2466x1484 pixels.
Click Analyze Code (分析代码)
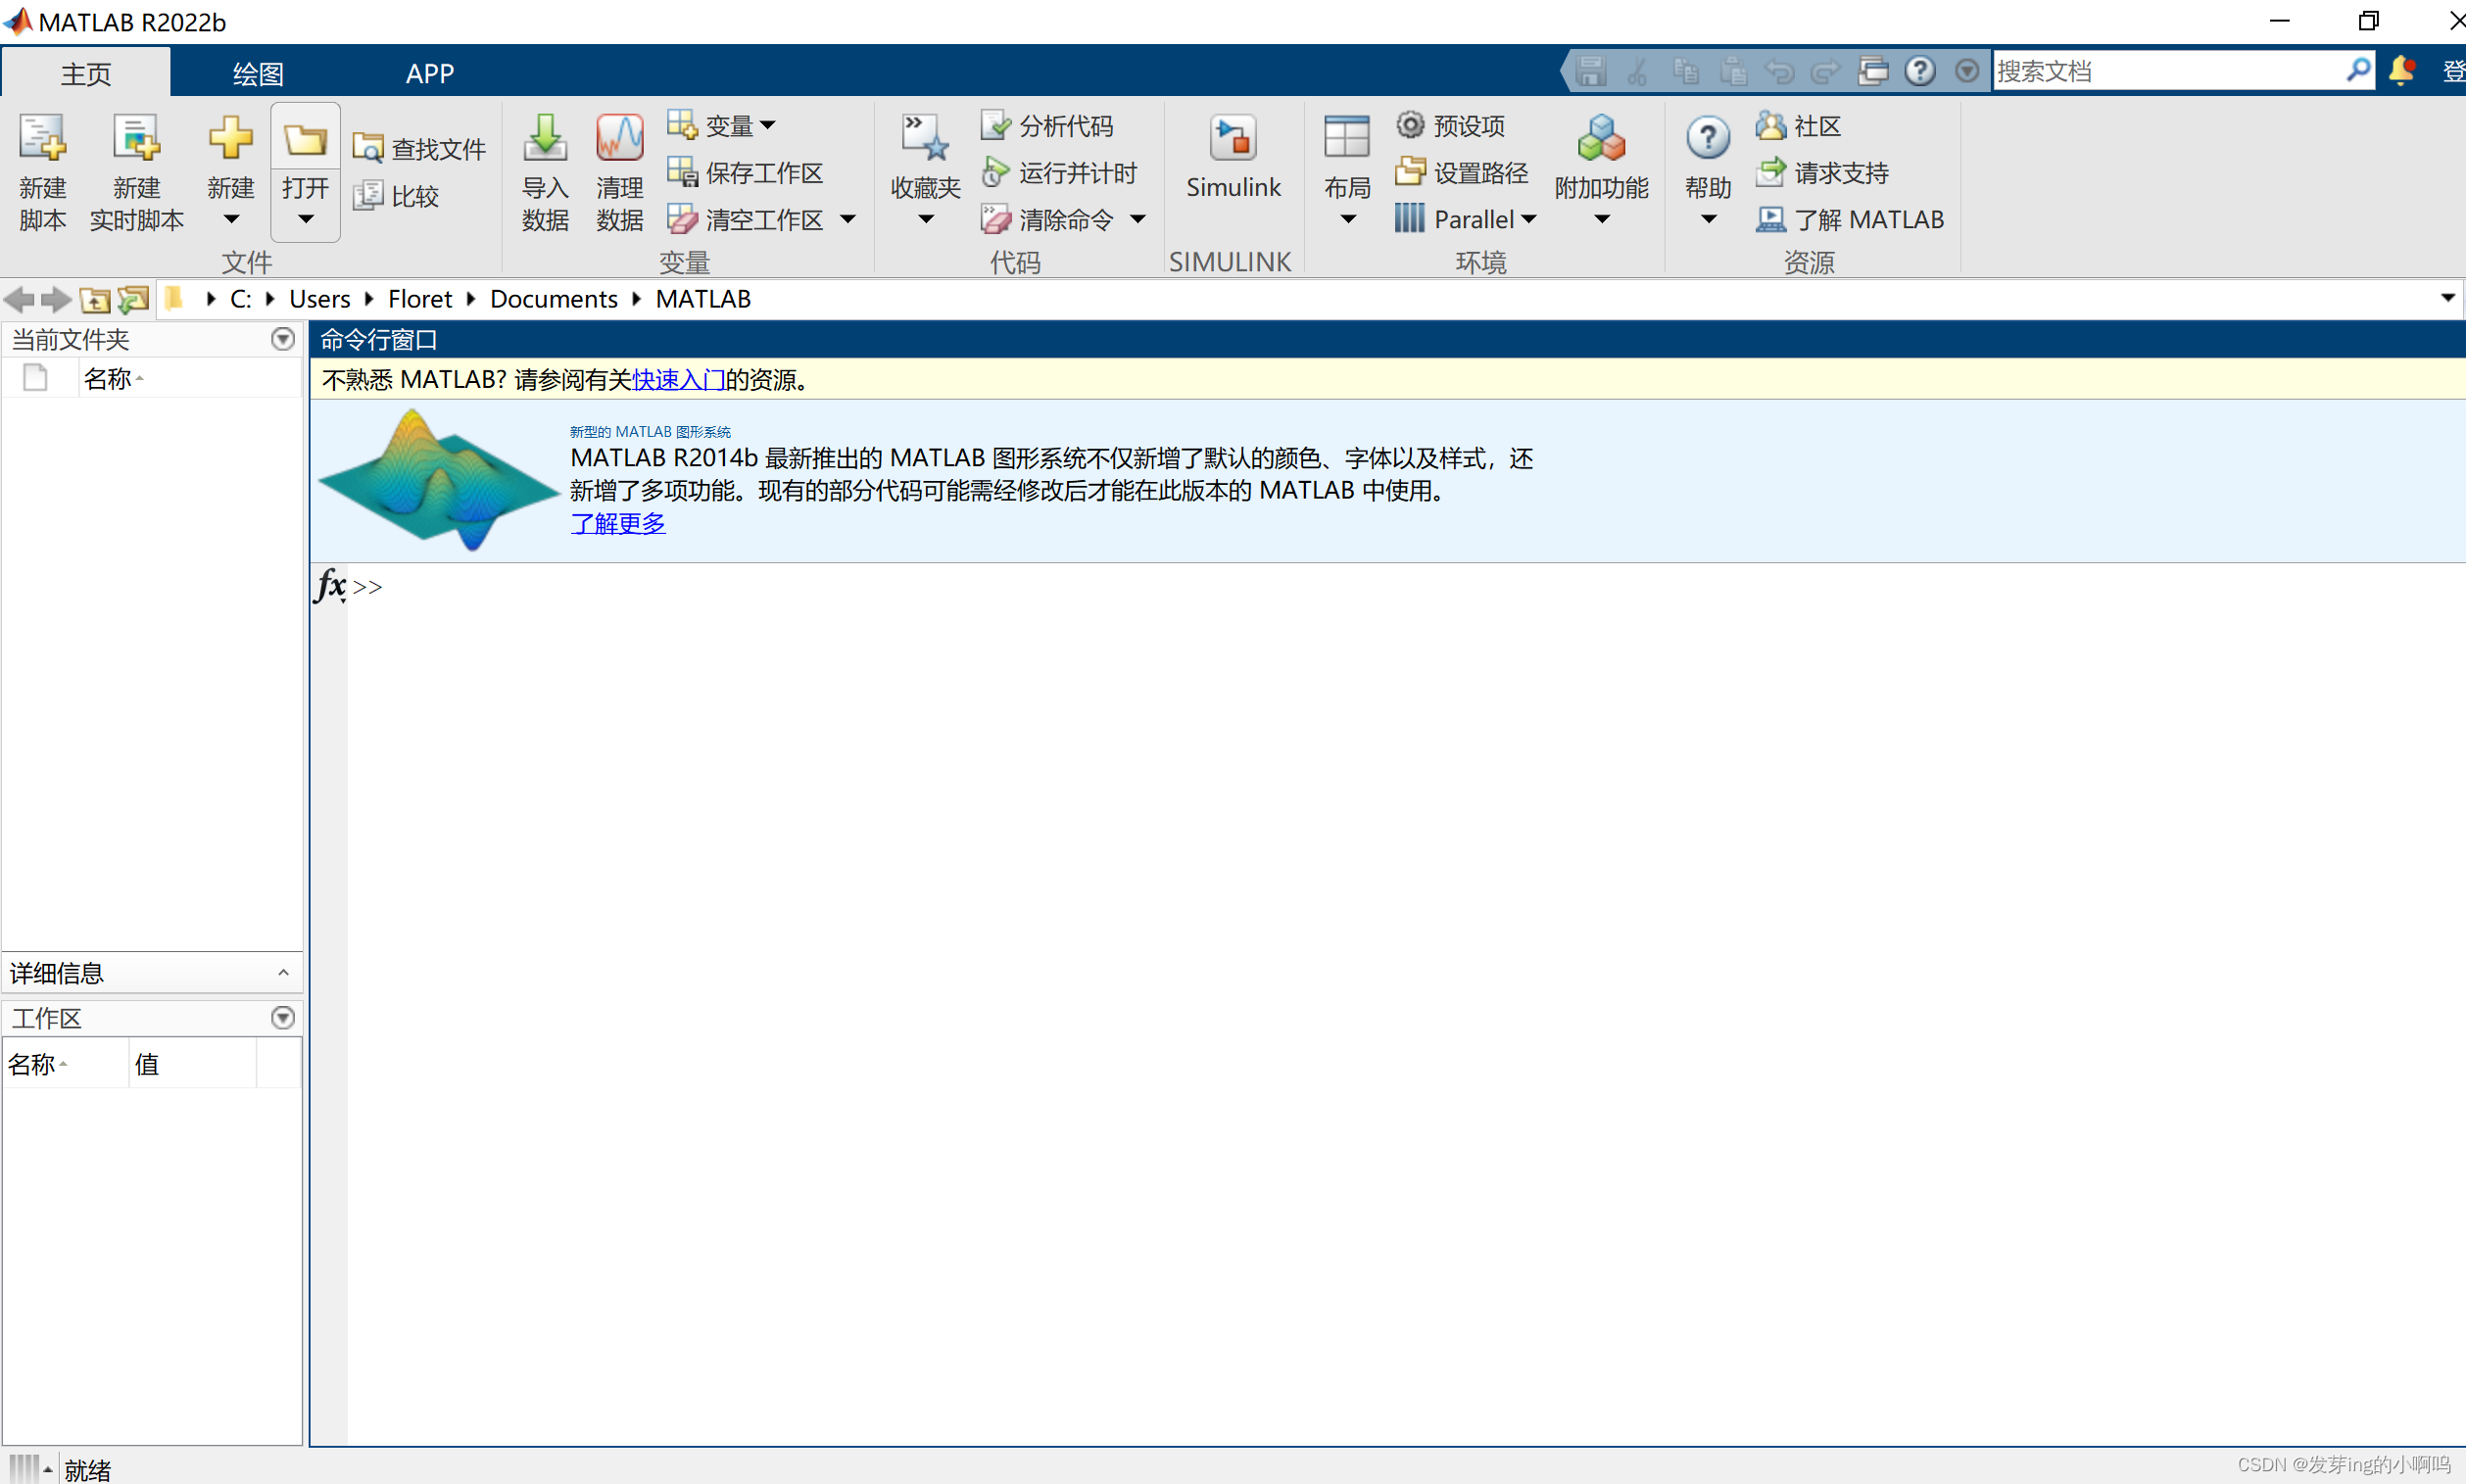1047,126
